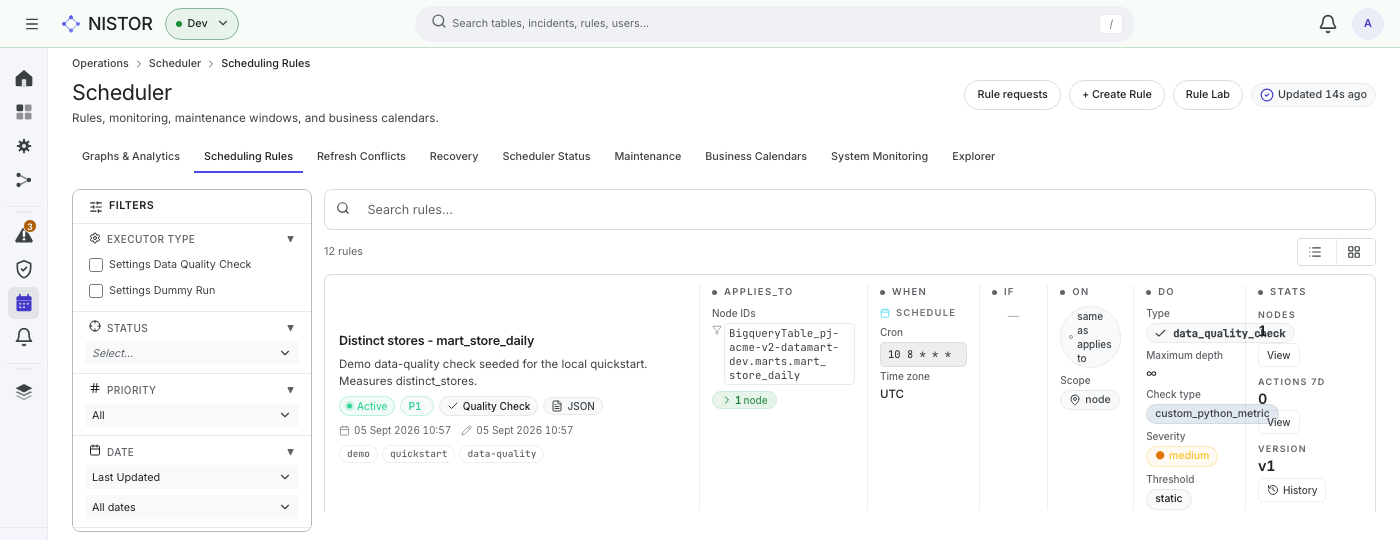The width and height of the screenshot is (1400, 540).
Task: Open the layers stack sidebar icon
Action: (24, 391)
